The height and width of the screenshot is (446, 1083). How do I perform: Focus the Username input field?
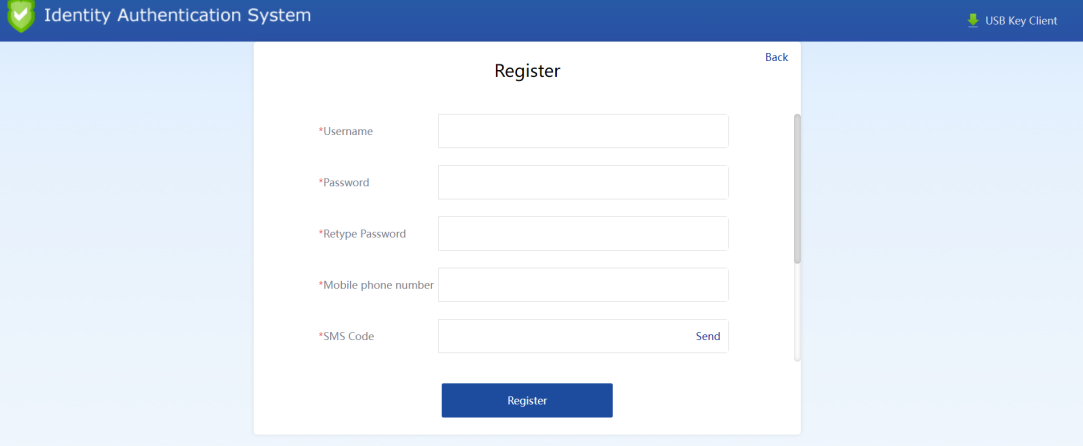[583, 131]
